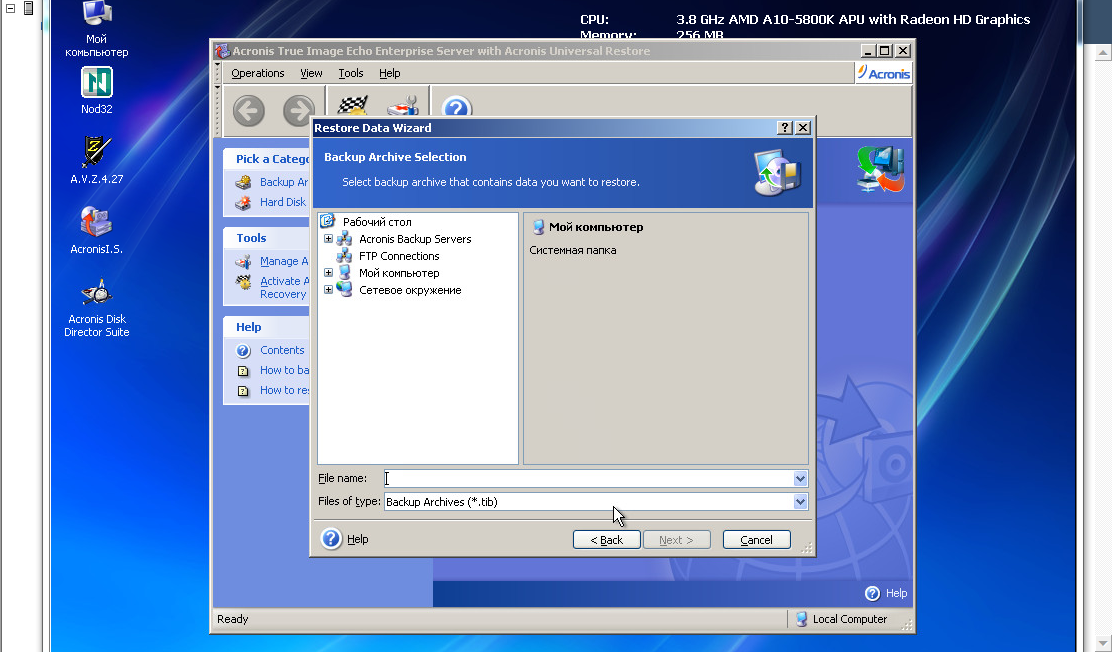Open the How to backup help link
The height and width of the screenshot is (652, 1112).
[x=284, y=370]
